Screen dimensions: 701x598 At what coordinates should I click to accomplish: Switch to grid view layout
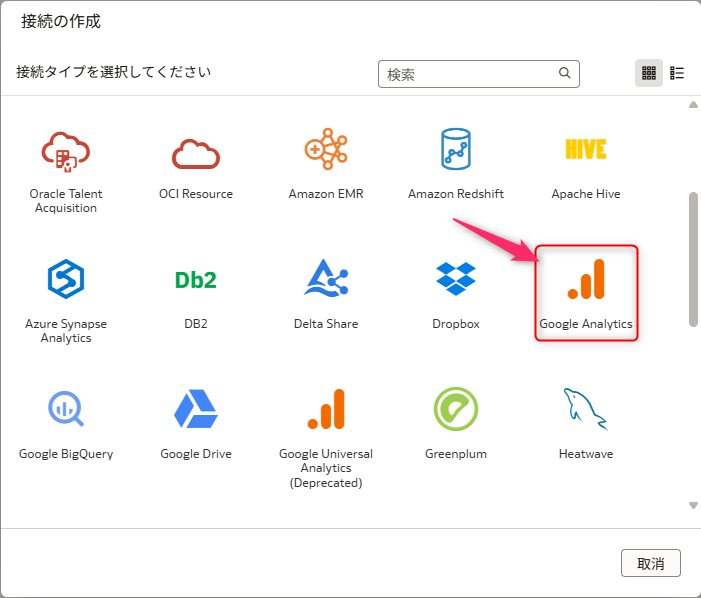(649, 73)
